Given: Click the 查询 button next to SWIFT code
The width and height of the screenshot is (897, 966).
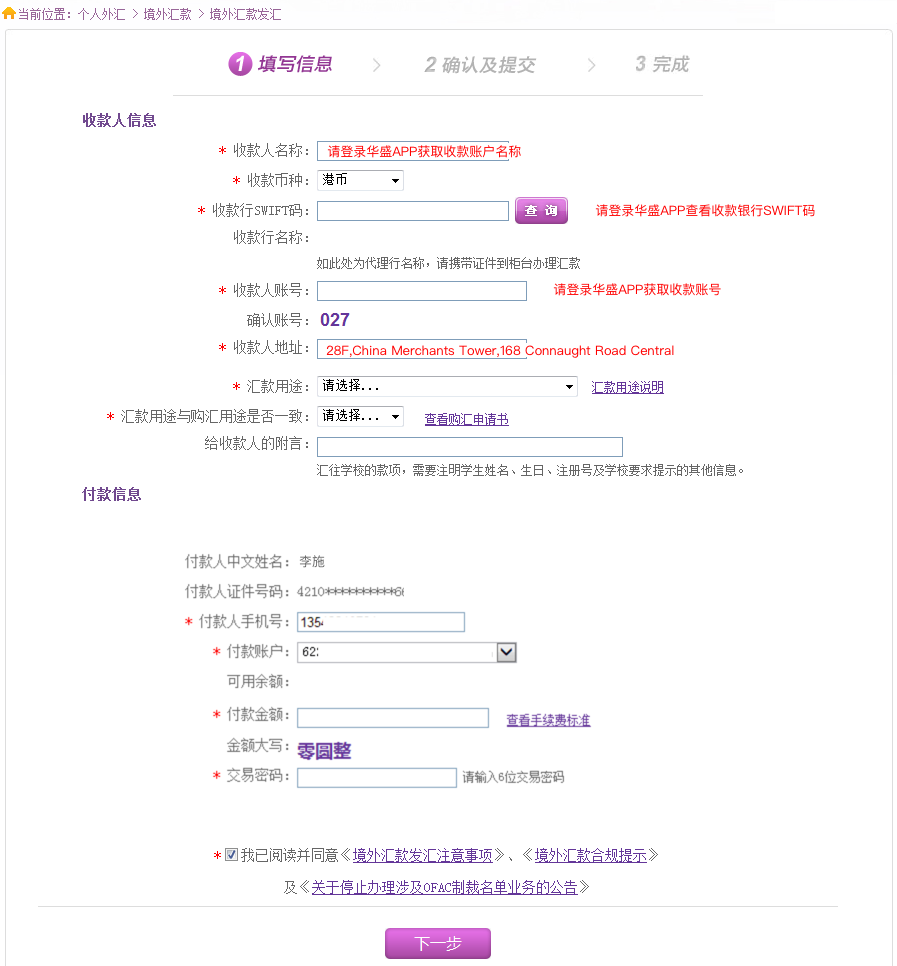Looking at the screenshot, I should pyautogui.click(x=540, y=210).
